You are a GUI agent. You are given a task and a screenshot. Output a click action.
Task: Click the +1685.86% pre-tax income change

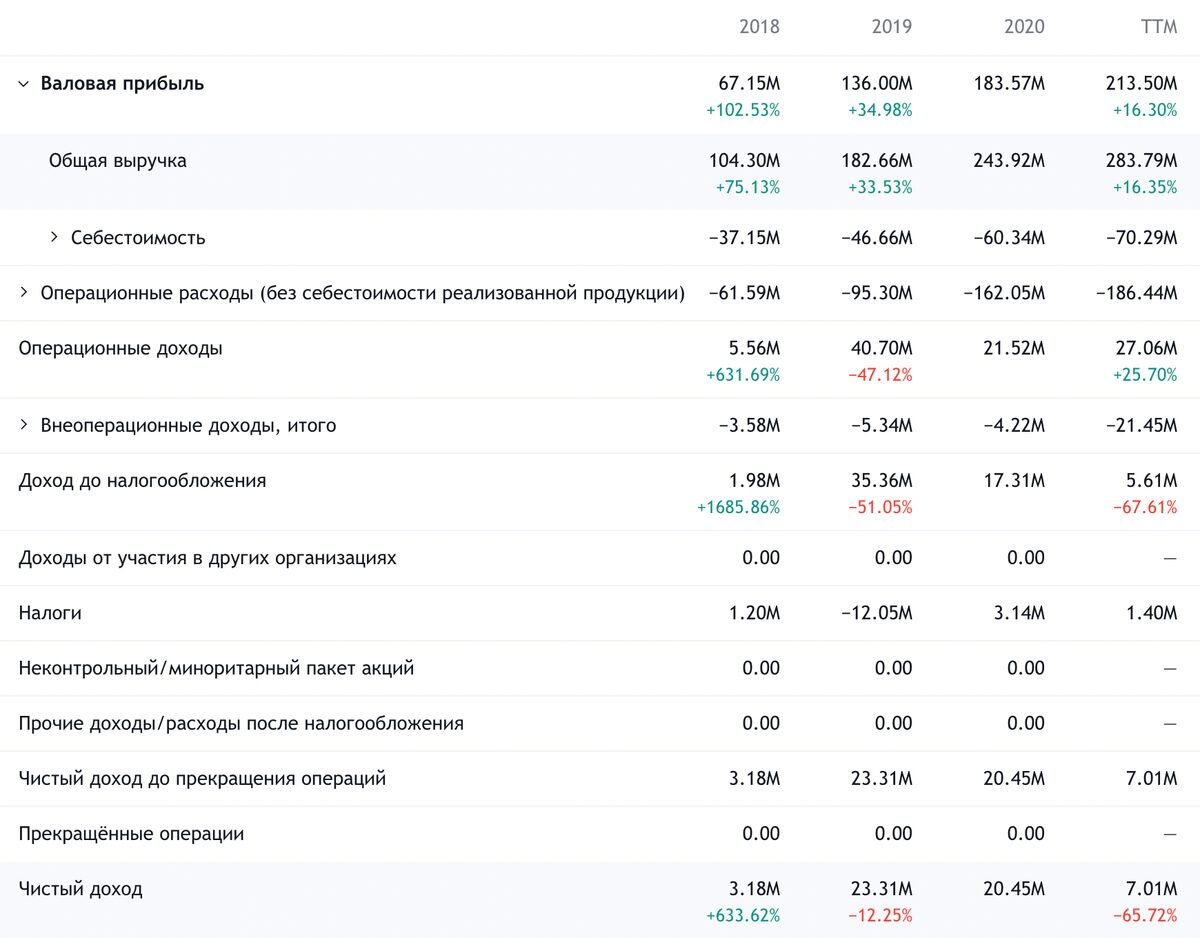(739, 507)
